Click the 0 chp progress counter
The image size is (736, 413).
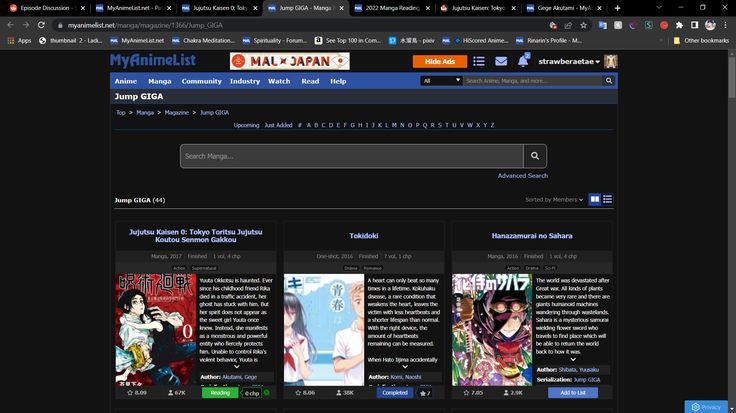point(252,393)
